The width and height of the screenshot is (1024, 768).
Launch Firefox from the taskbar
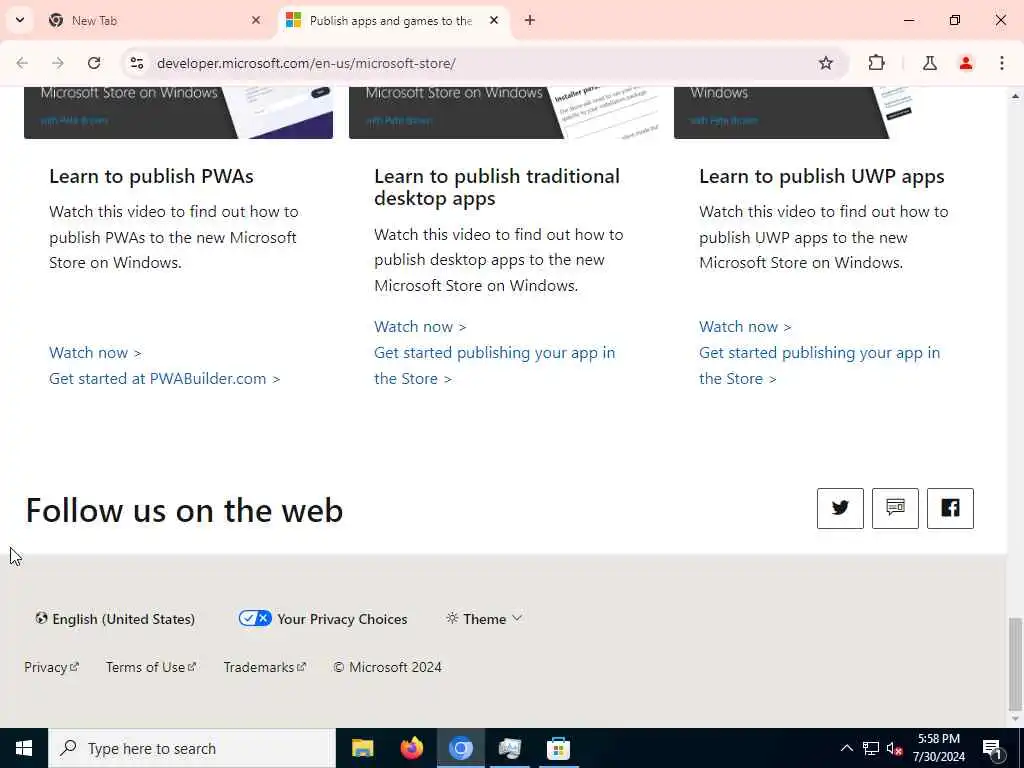tap(411, 748)
